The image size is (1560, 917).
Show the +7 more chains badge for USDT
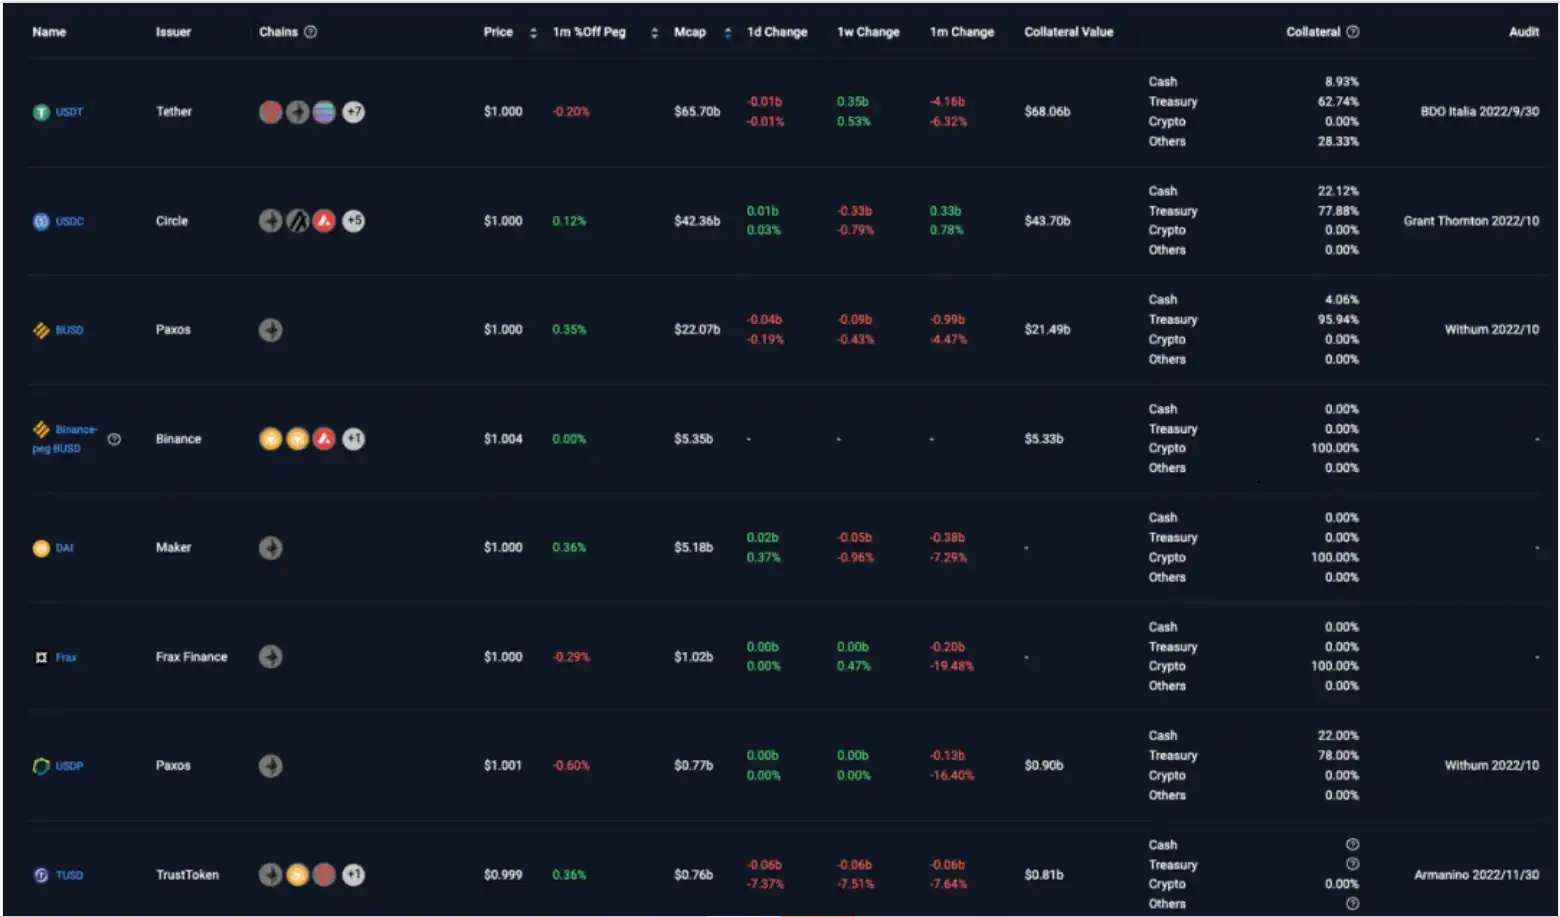pyautogui.click(x=353, y=112)
